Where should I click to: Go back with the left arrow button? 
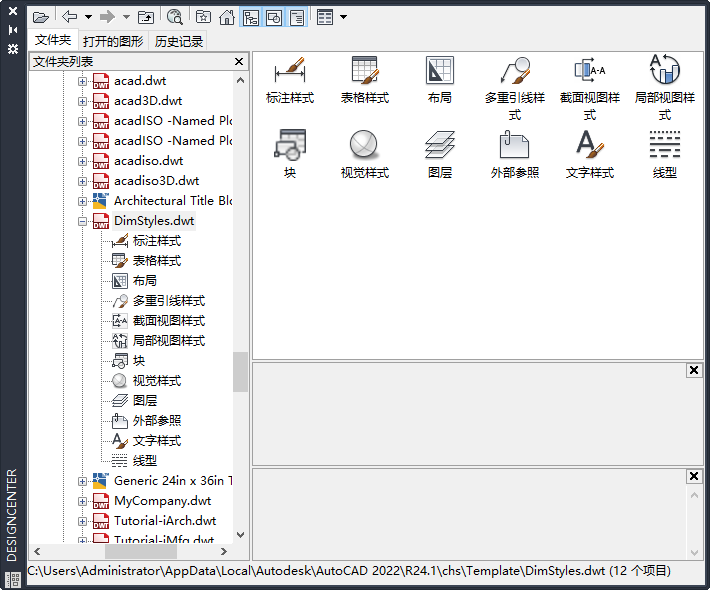69,17
